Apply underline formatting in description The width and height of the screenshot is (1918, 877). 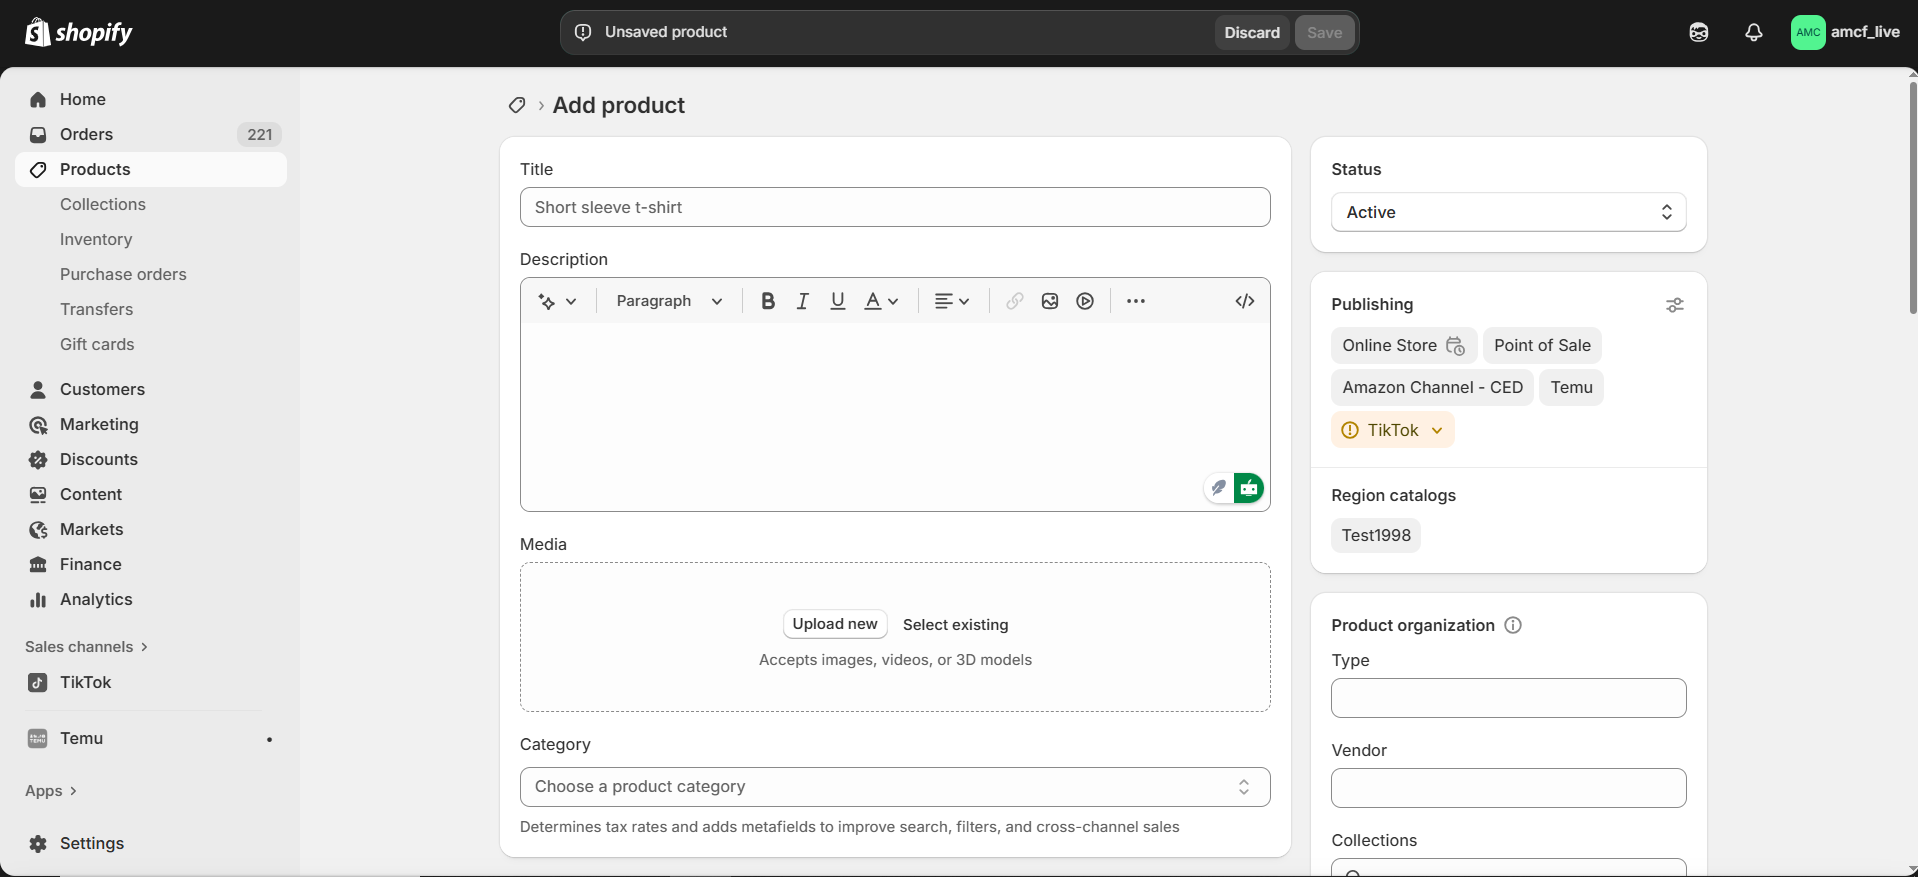pyautogui.click(x=837, y=301)
